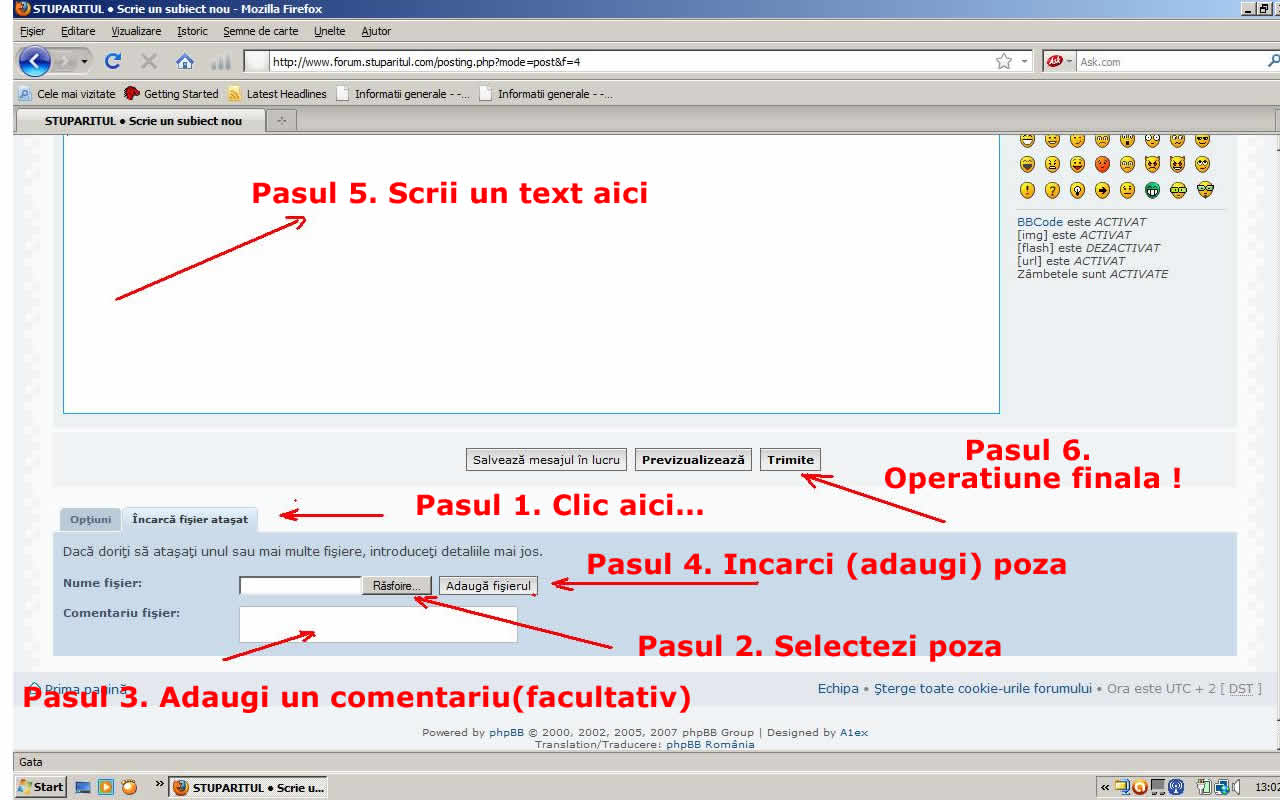This screenshot has height=800, width=1280.
Task: Insert the red angry smiley
Action: tap(1102, 164)
